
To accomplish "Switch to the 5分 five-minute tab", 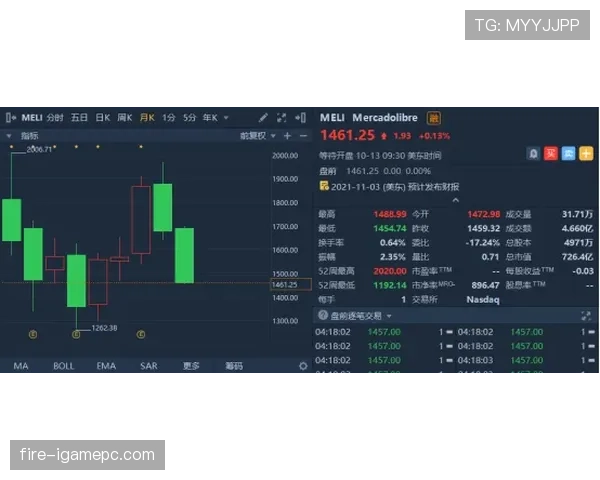I will pos(189,118).
